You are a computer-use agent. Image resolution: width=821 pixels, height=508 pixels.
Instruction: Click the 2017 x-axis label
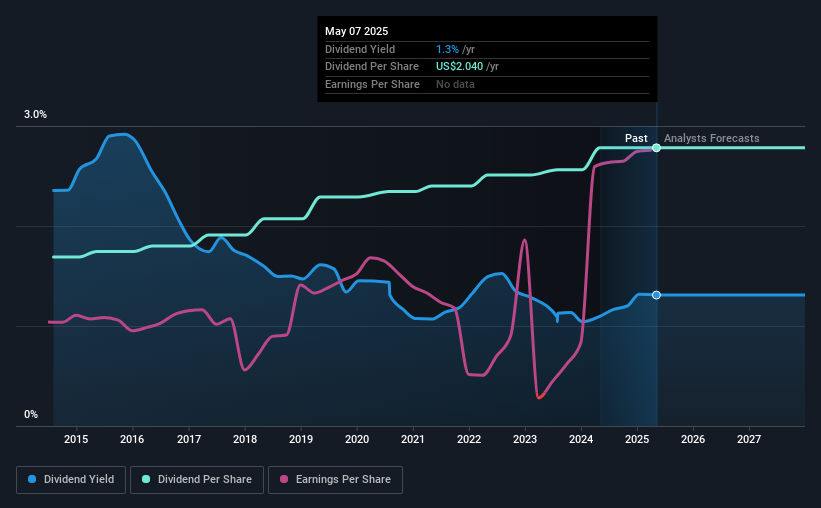(x=188, y=439)
